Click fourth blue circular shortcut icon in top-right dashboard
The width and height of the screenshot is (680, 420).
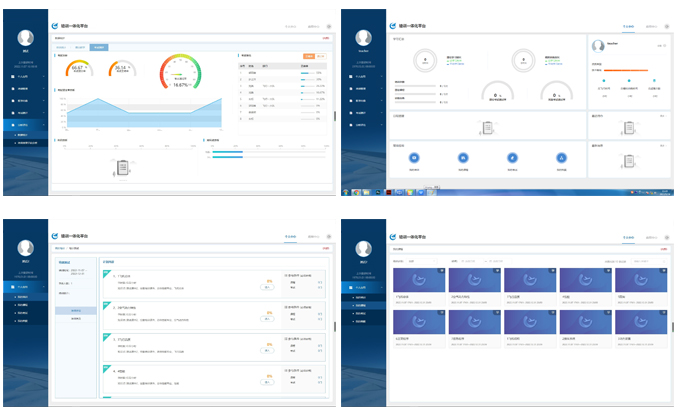(560, 157)
